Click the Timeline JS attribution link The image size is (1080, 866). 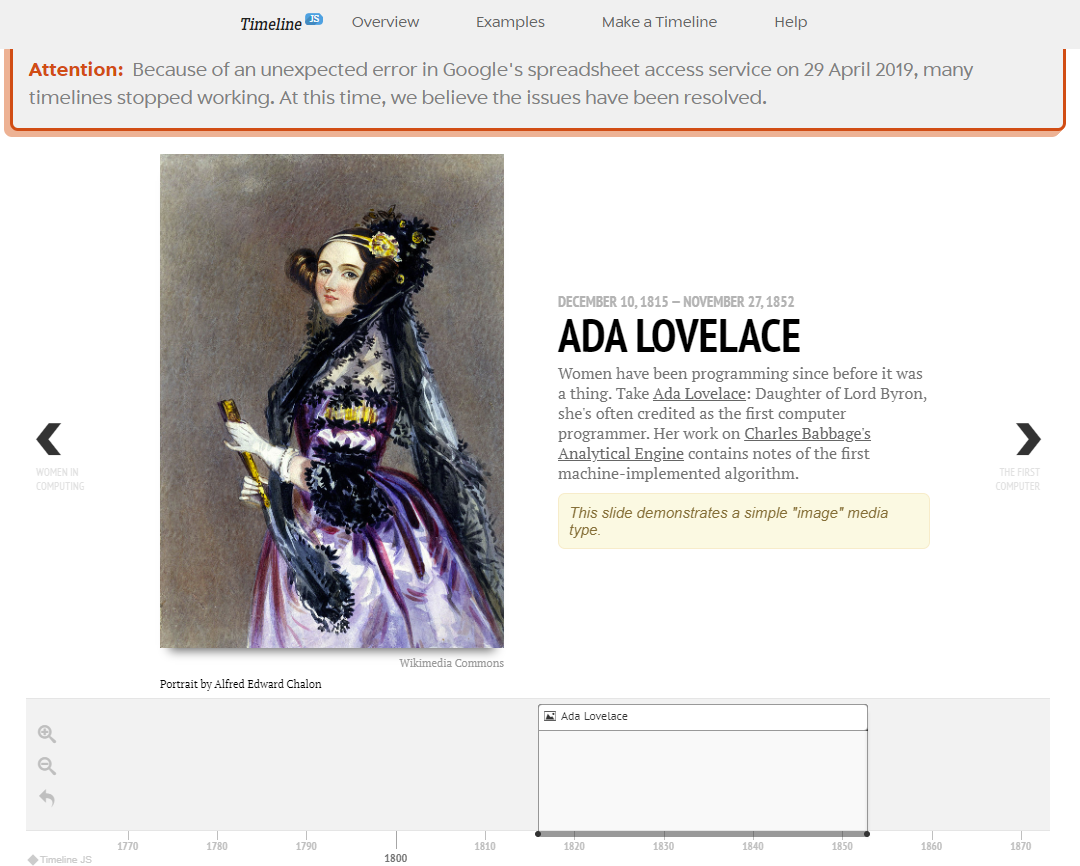(x=60, y=859)
